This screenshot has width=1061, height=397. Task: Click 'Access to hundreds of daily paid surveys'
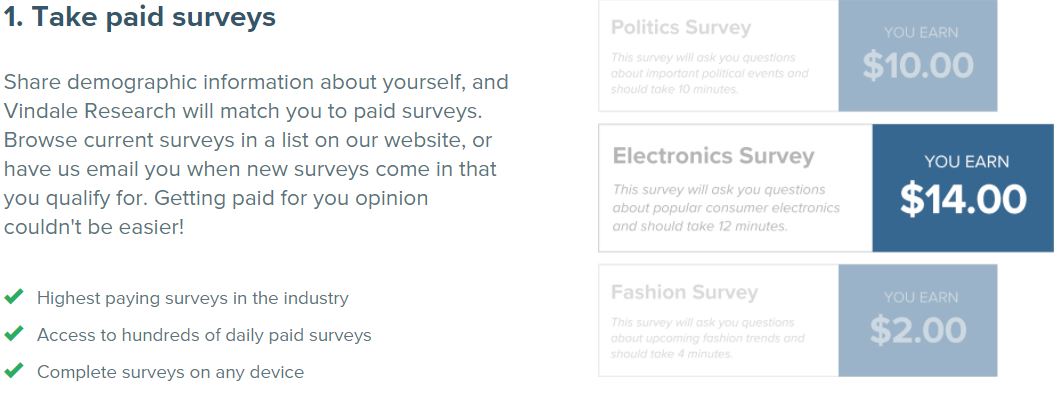(x=204, y=335)
